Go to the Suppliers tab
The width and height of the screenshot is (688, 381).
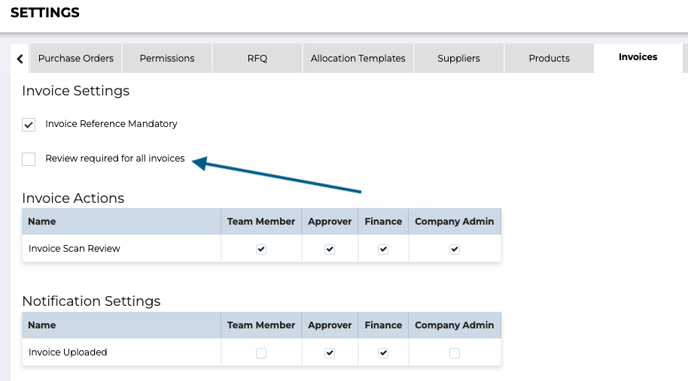459,58
